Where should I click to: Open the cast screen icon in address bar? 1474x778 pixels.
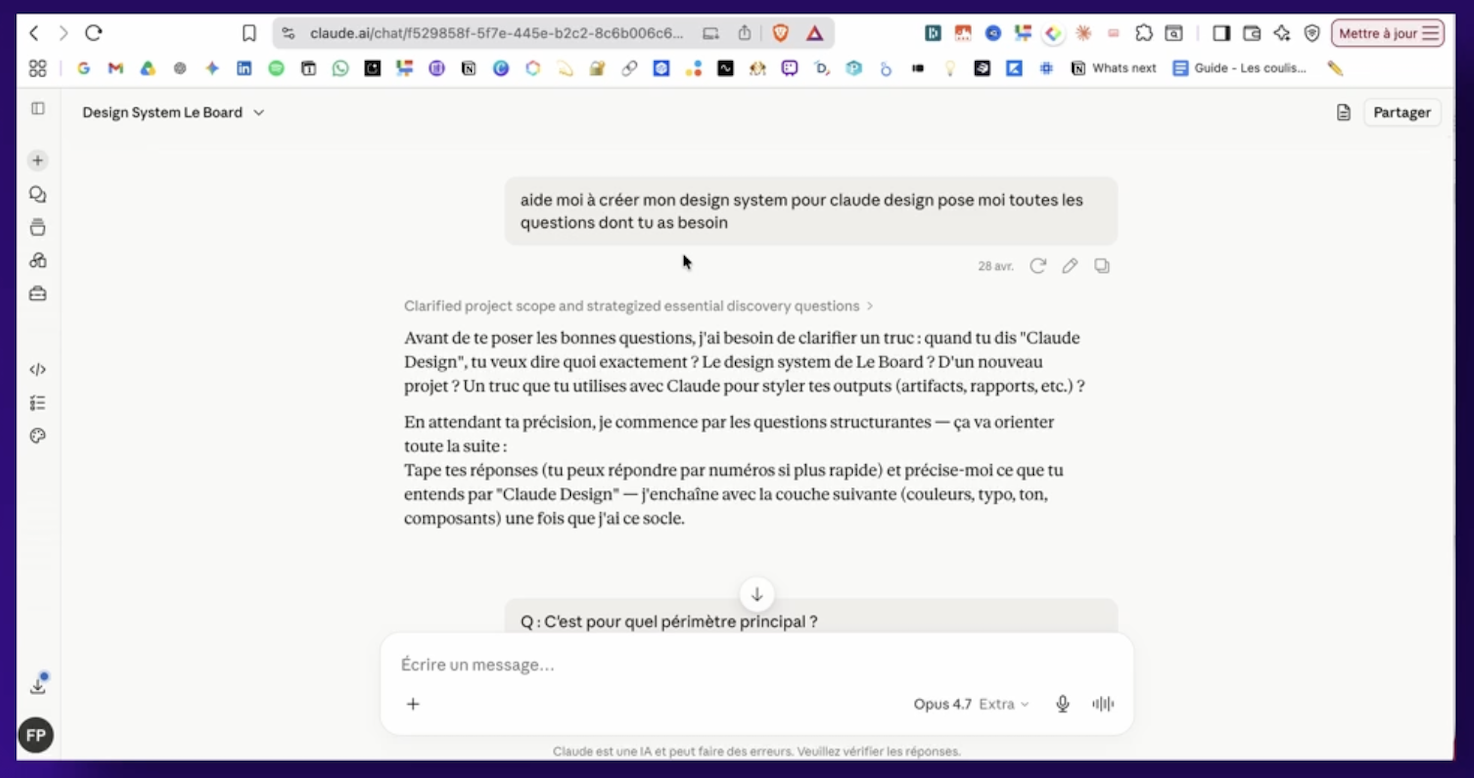click(x=711, y=33)
